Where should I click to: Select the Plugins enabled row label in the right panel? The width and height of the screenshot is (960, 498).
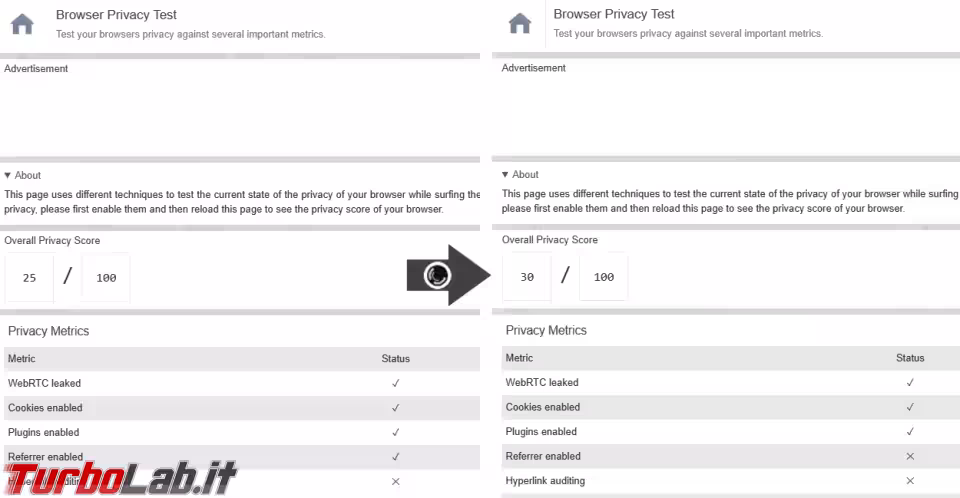[541, 432]
